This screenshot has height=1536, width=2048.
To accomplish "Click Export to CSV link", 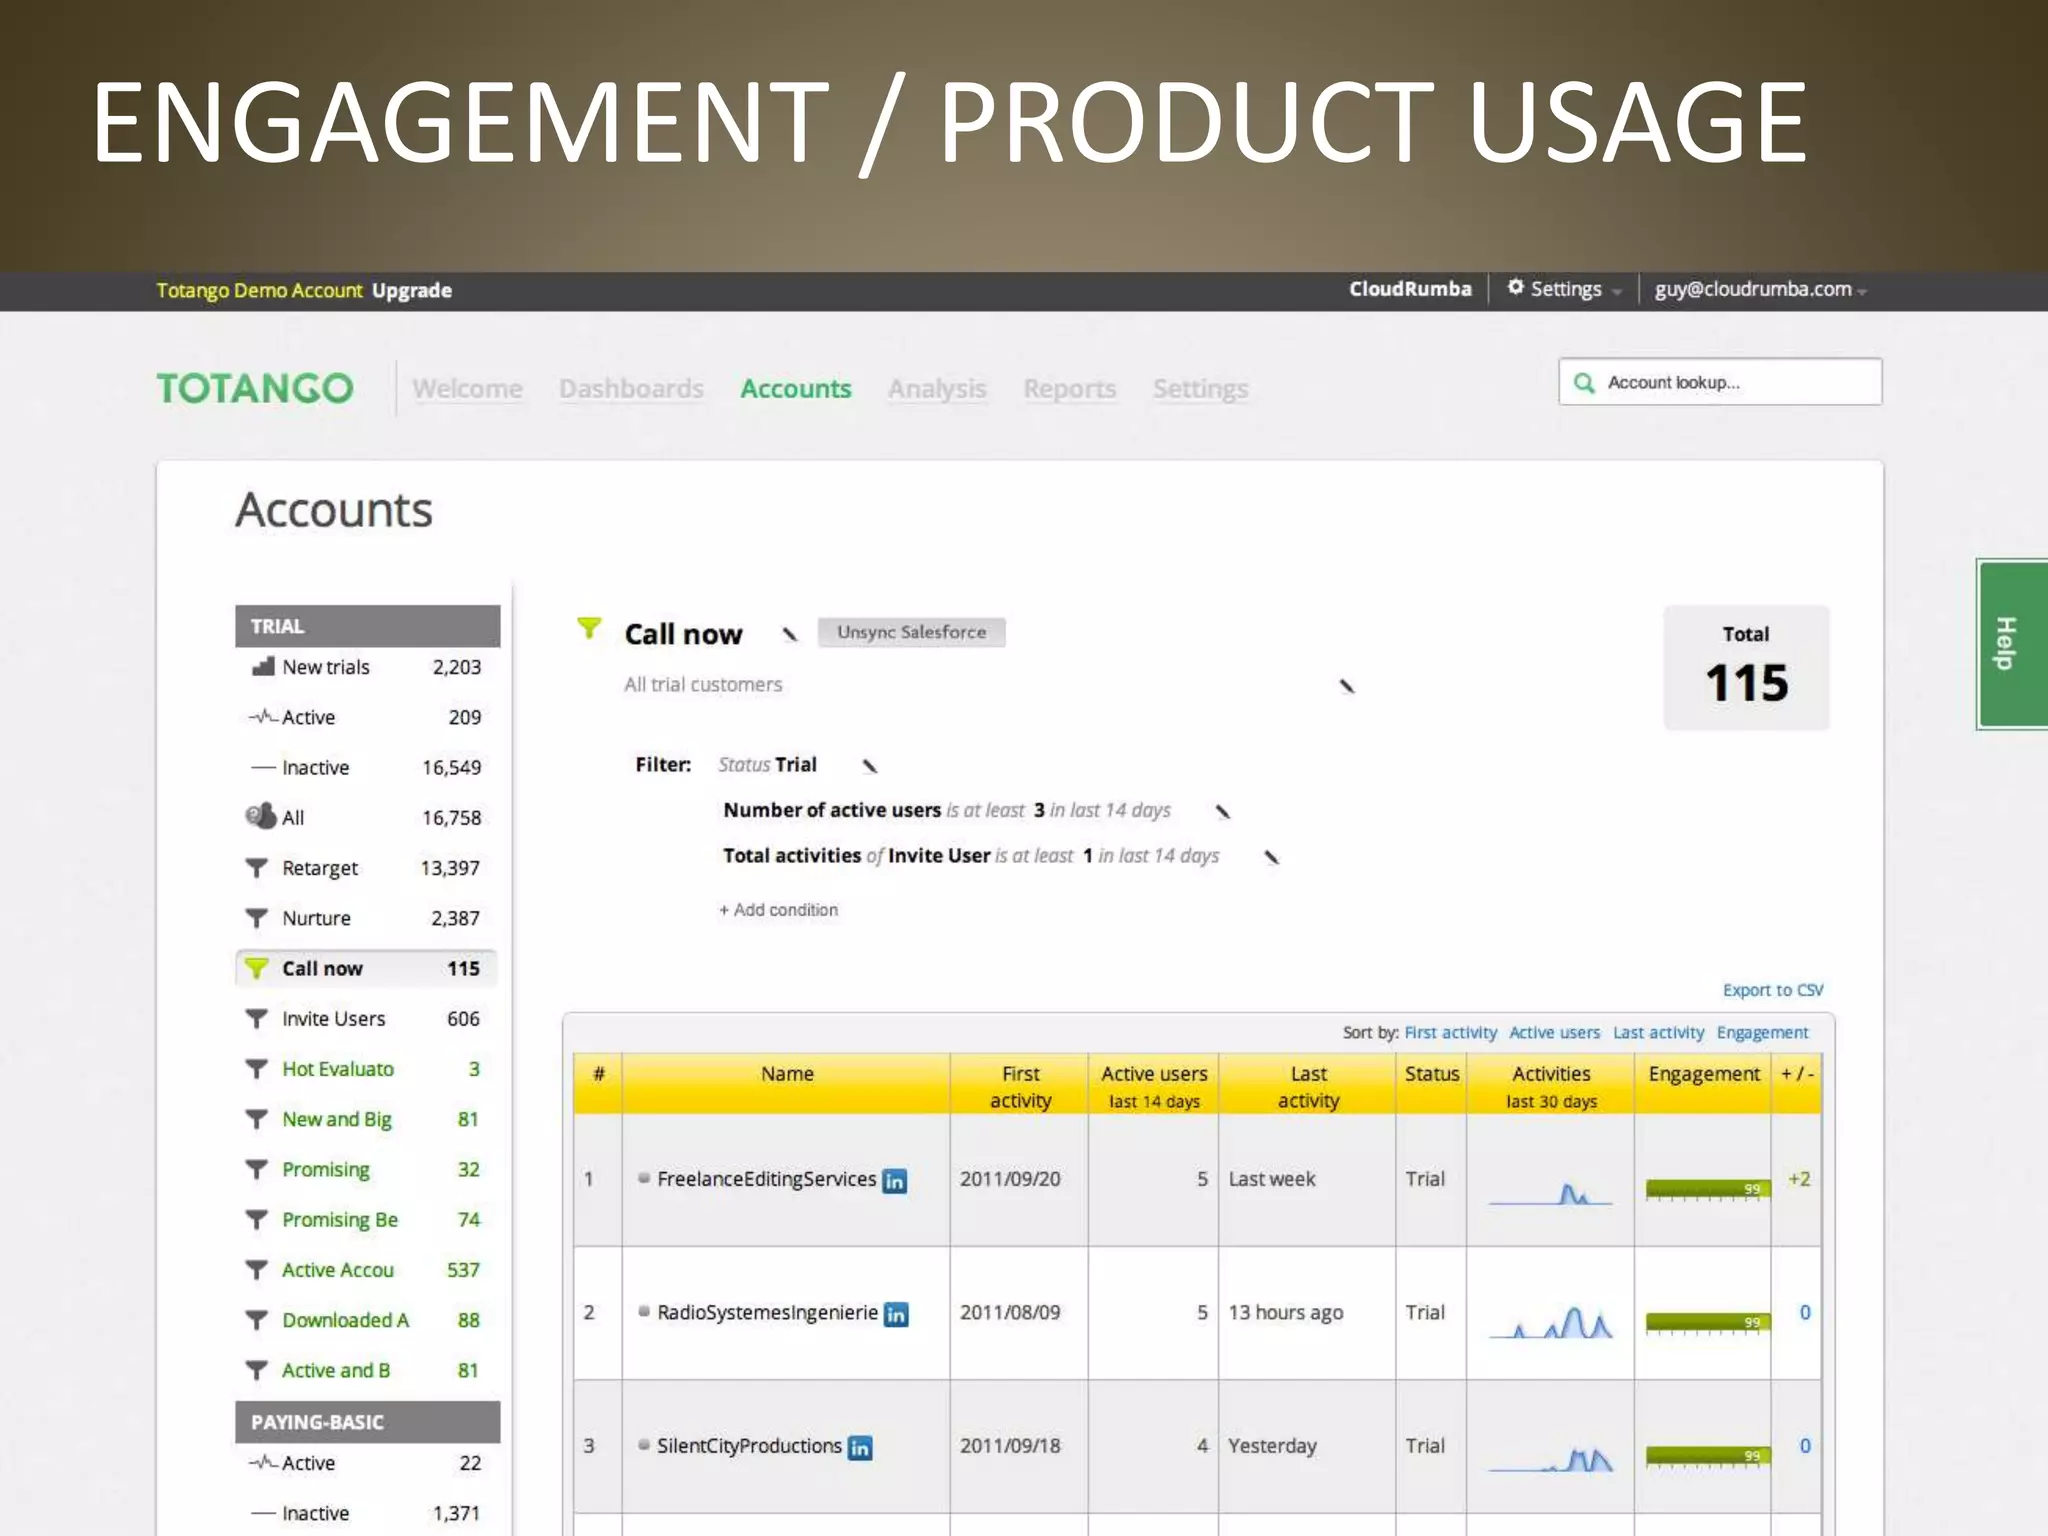I will tap(1773, 990).
